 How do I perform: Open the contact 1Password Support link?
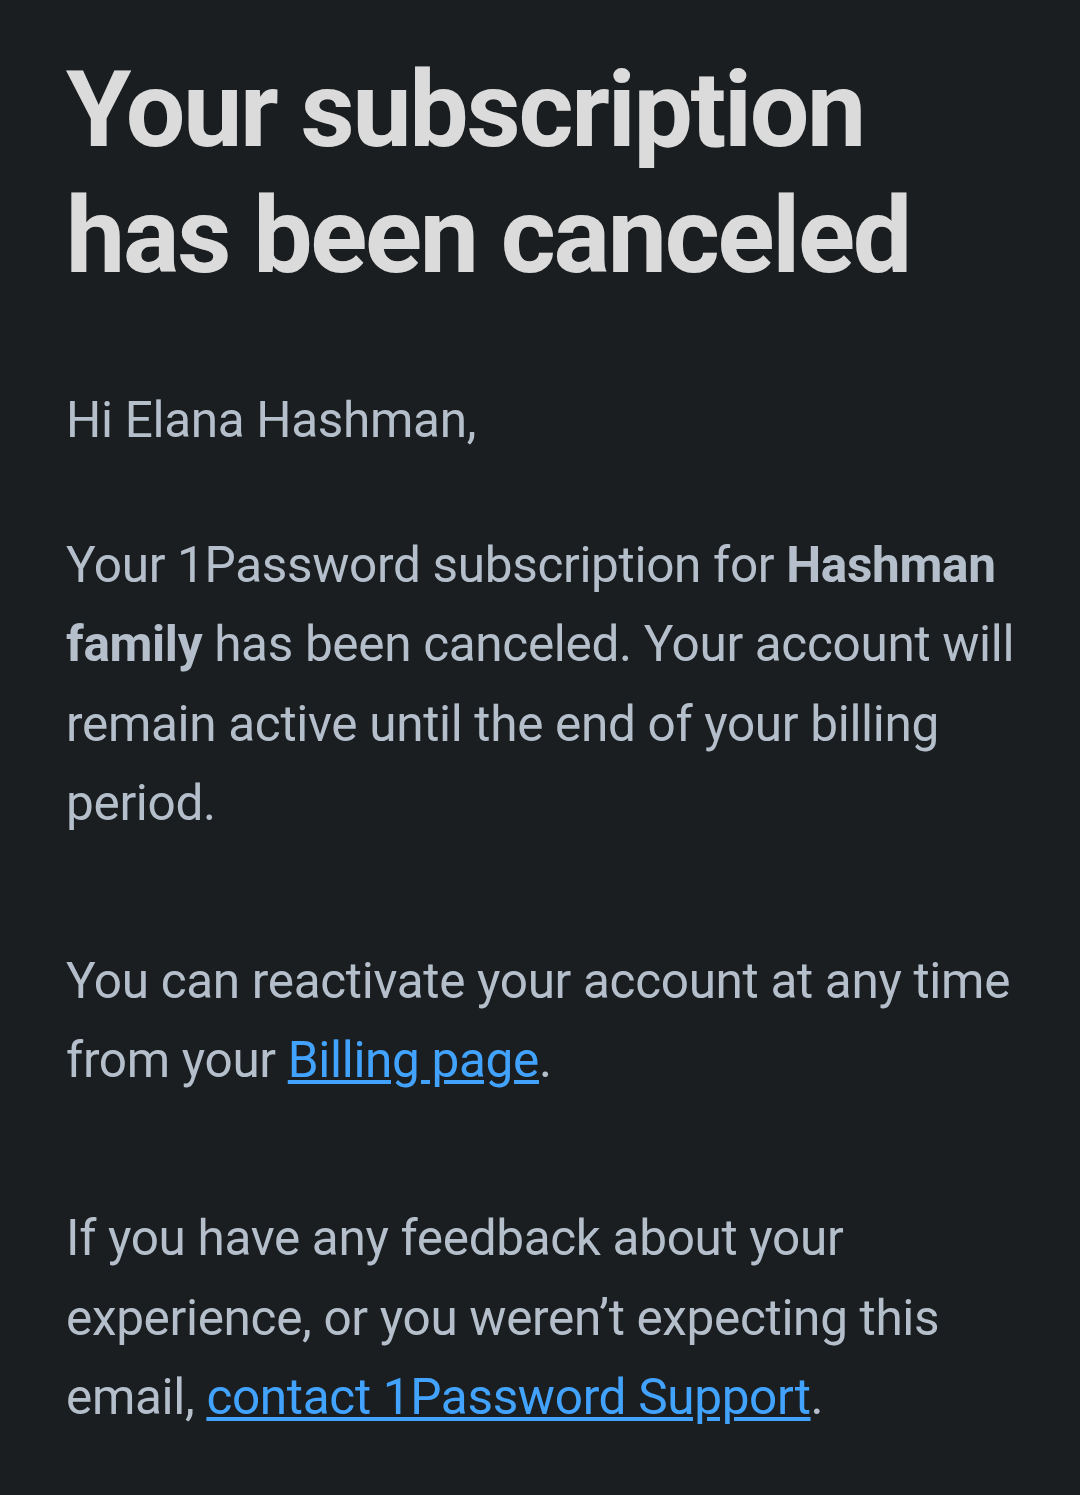(x=508, y=1398)
